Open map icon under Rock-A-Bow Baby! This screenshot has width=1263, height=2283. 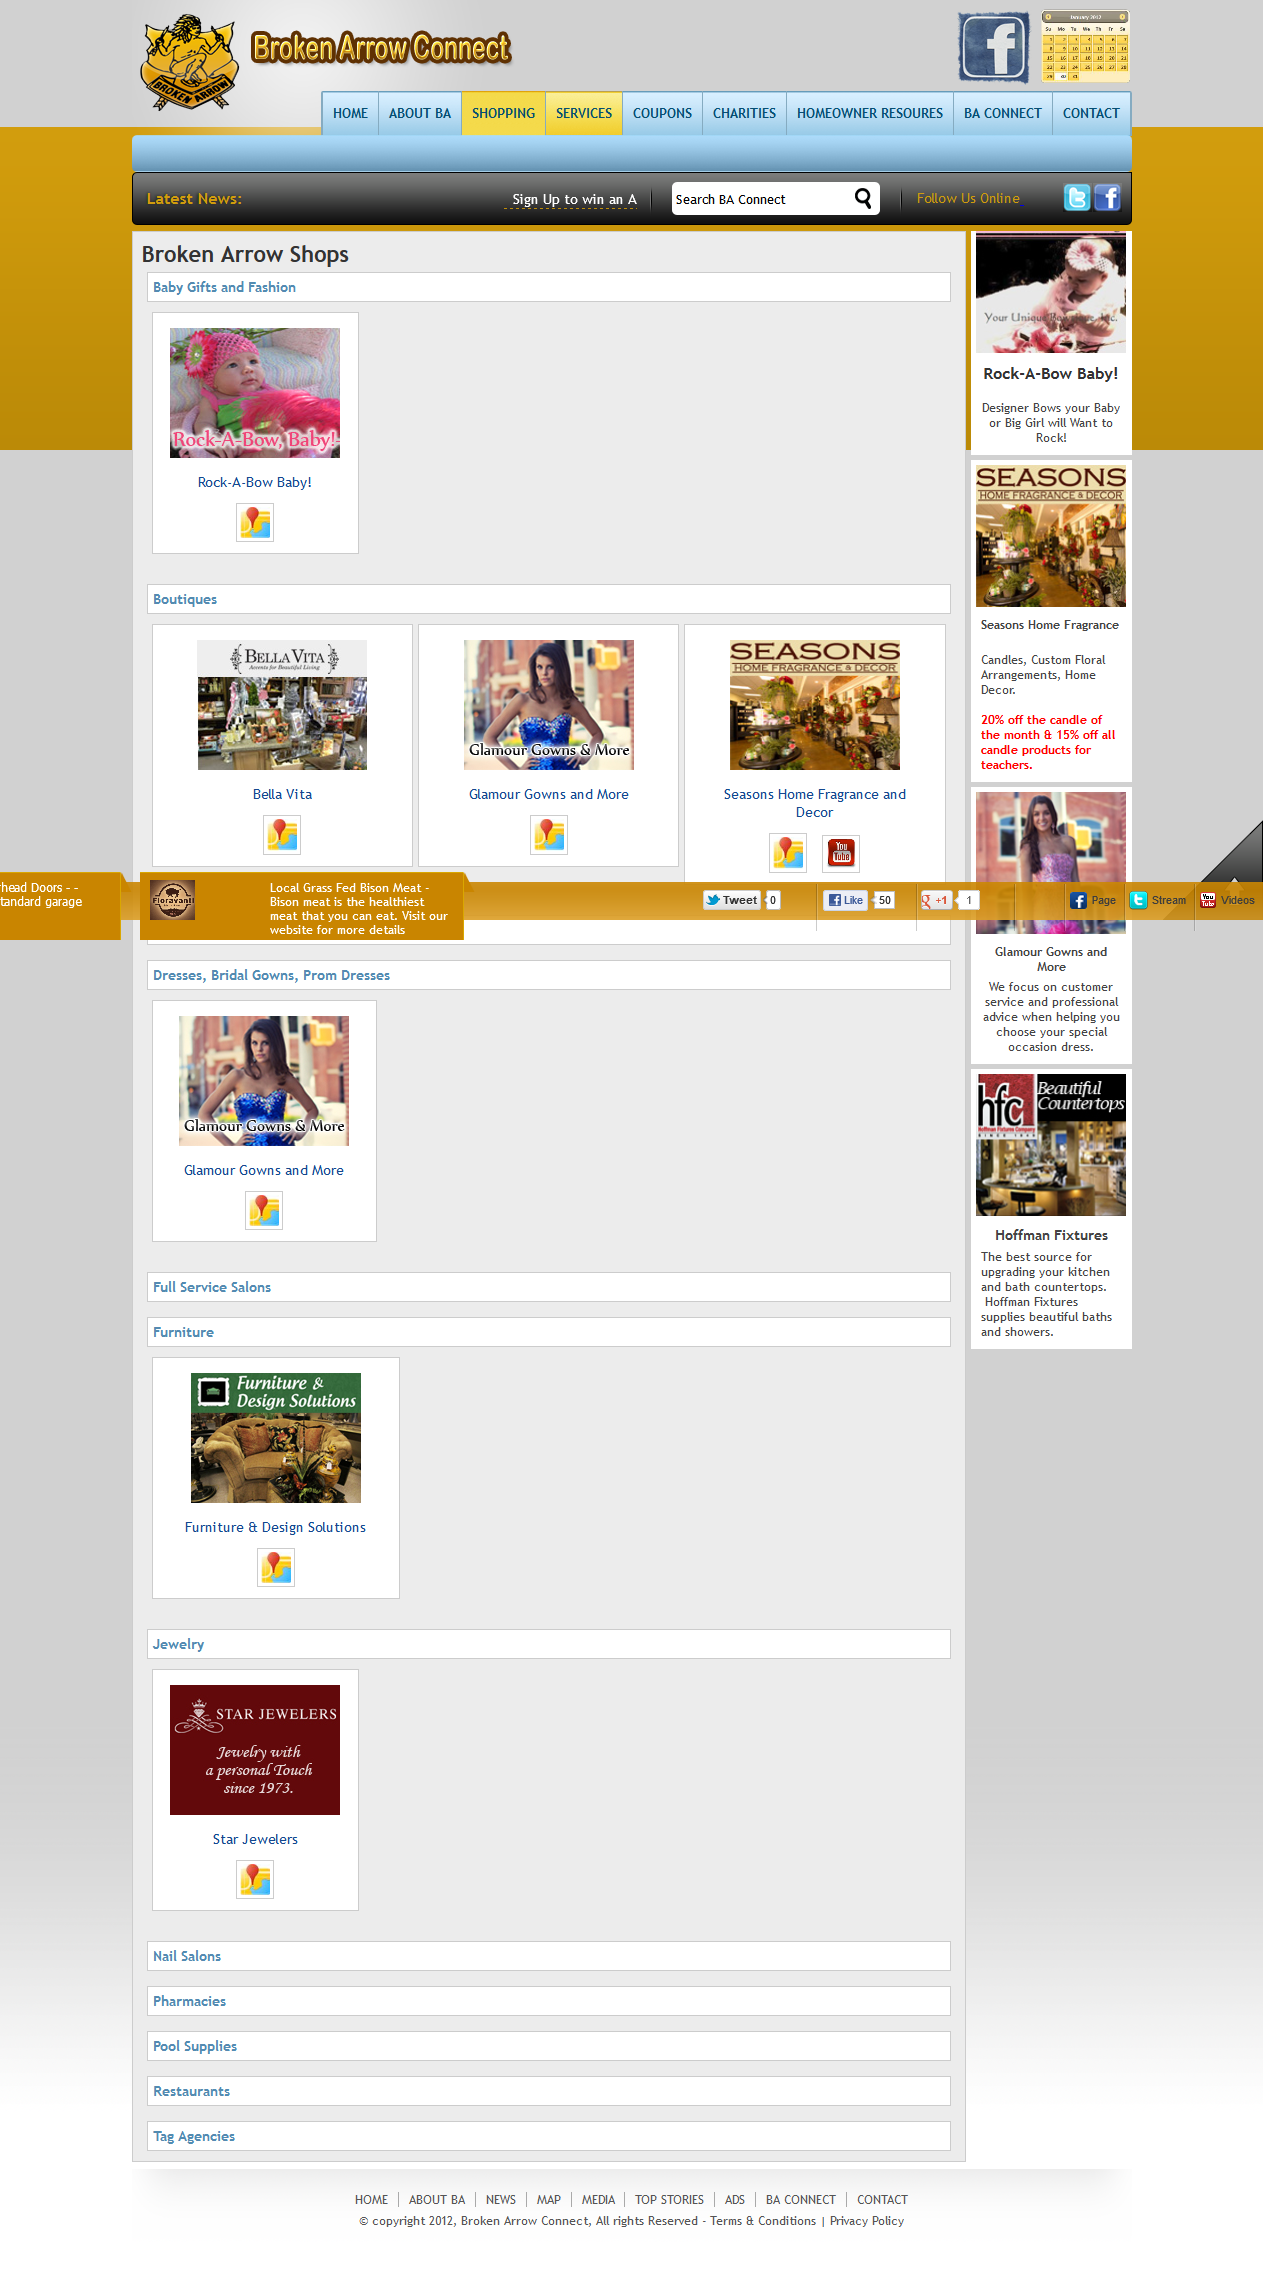[255, 522]
